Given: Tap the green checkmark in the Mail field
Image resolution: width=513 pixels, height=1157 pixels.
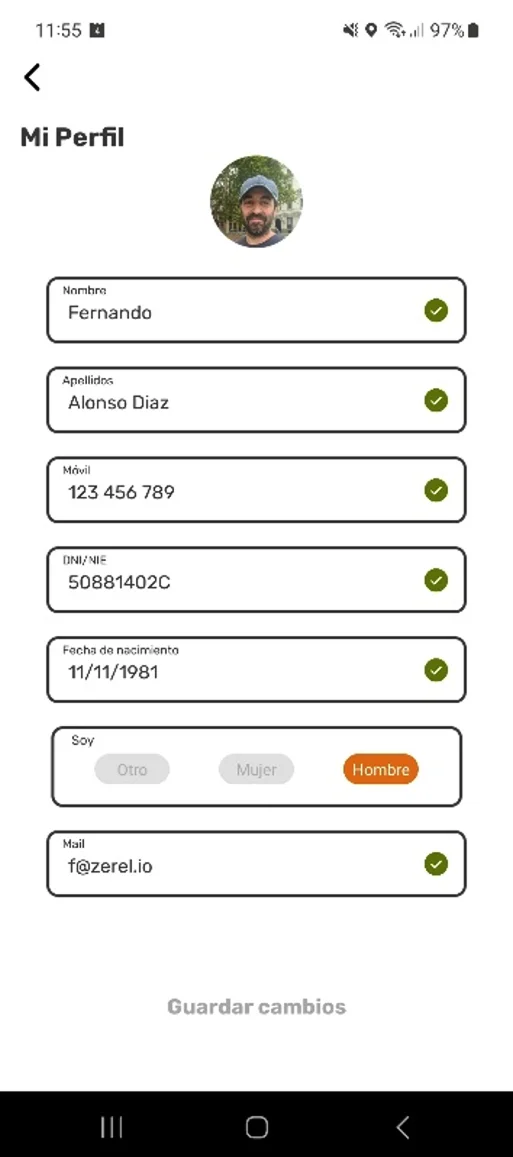Looking at the screenshot, I should 436,863.
